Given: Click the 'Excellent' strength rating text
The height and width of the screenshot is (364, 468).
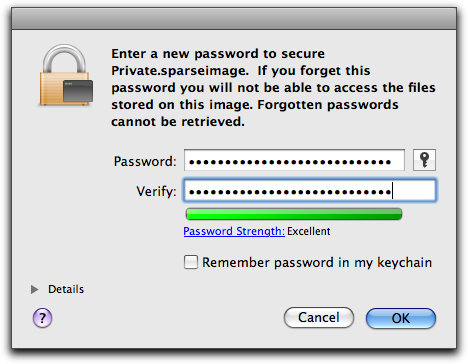Looking at the screenshot, I should point(309,231).
